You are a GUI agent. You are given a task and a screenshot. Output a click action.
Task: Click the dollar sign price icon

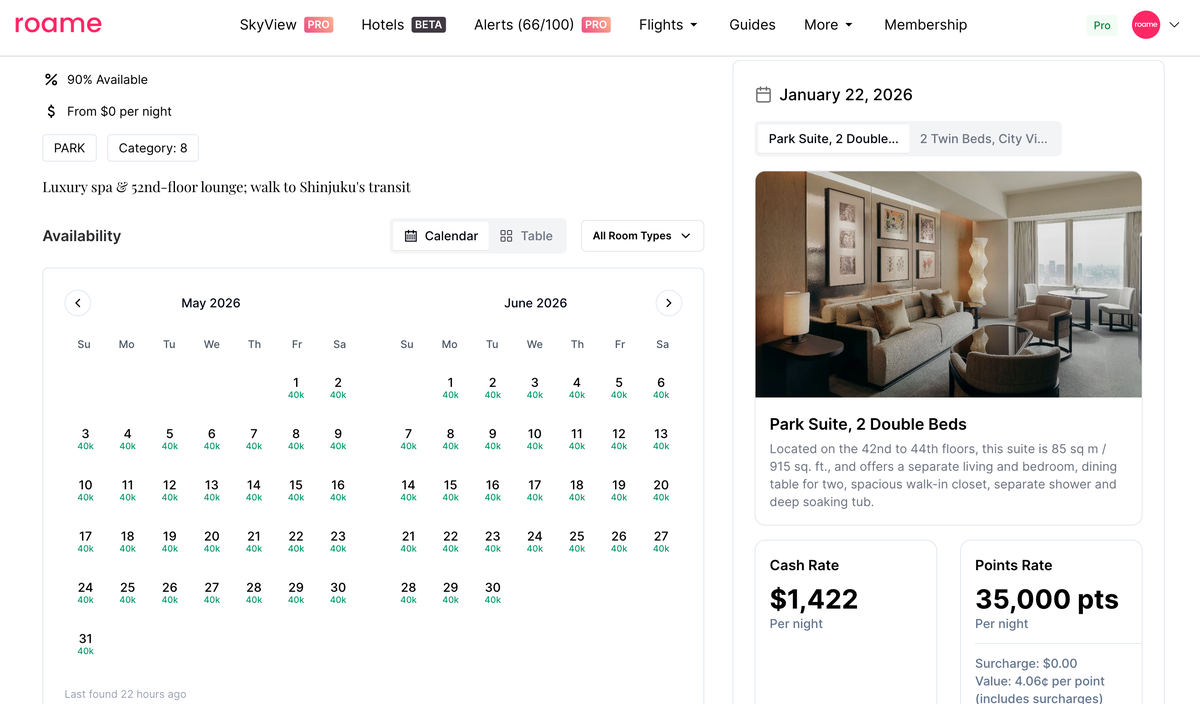(x=51, y=111)
